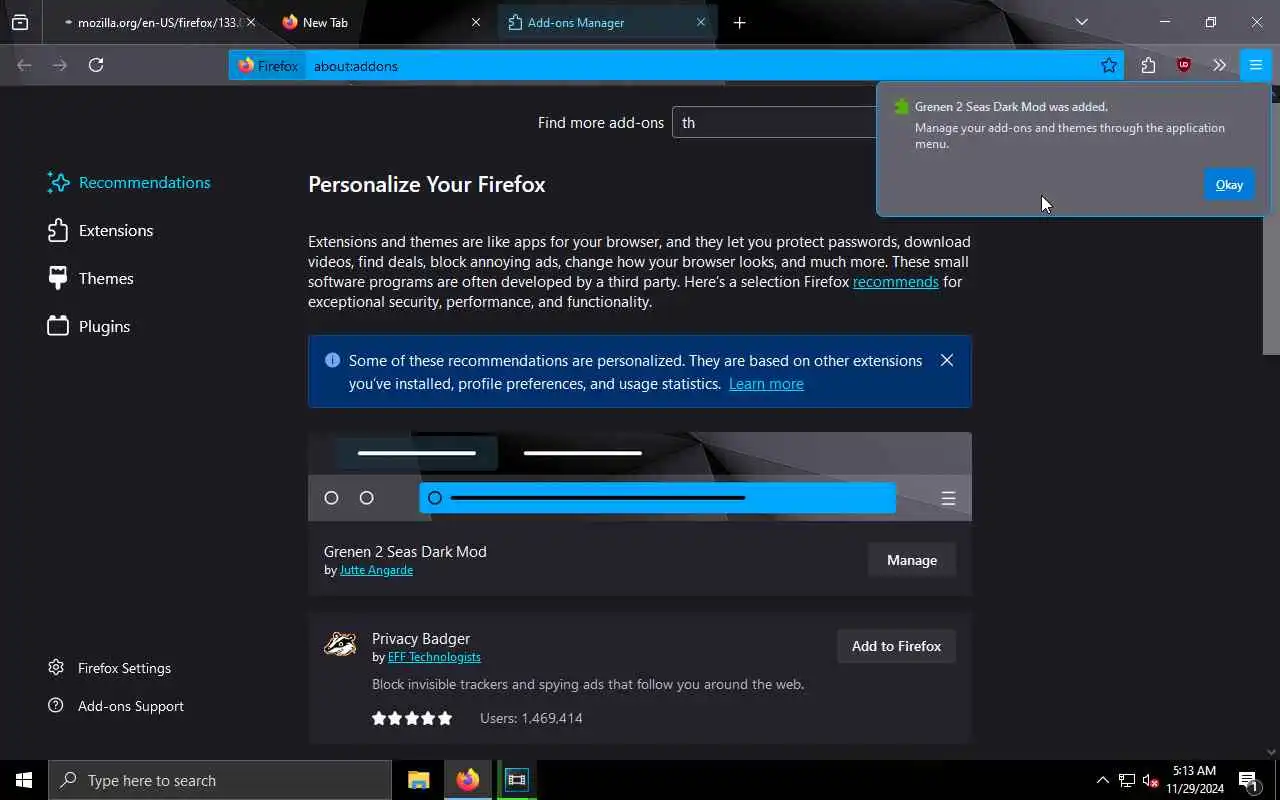Open author Jutte Angarde link

click(x=376, y=570)
